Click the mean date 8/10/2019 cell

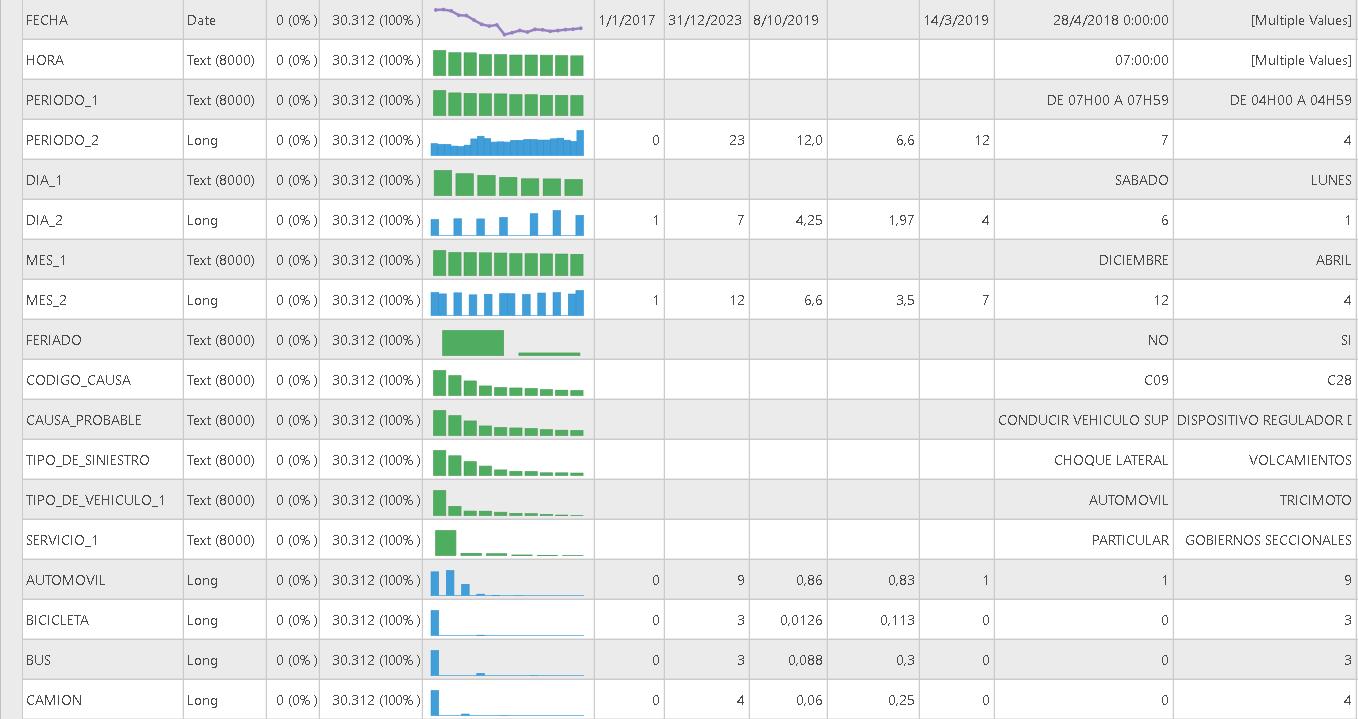786,20
